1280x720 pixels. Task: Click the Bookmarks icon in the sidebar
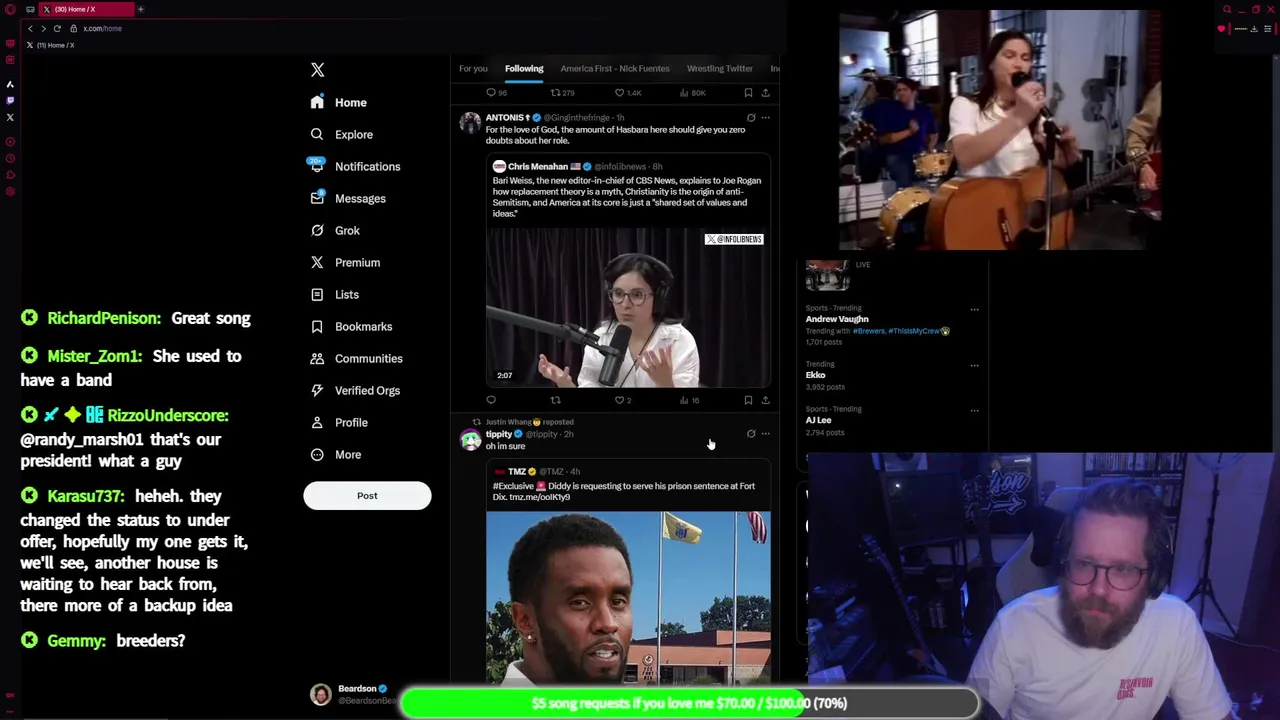tap(317, 326)
